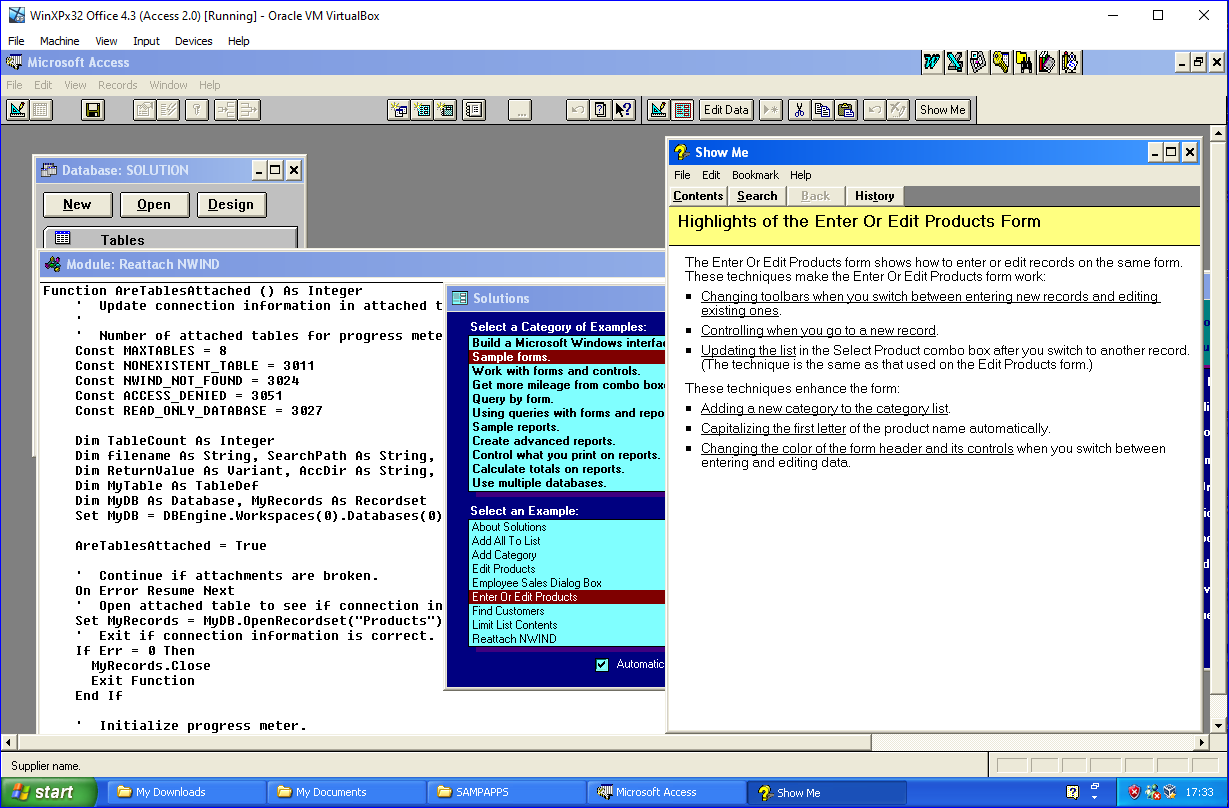Click the Tables tab in Database window

(x=170, y=239)
